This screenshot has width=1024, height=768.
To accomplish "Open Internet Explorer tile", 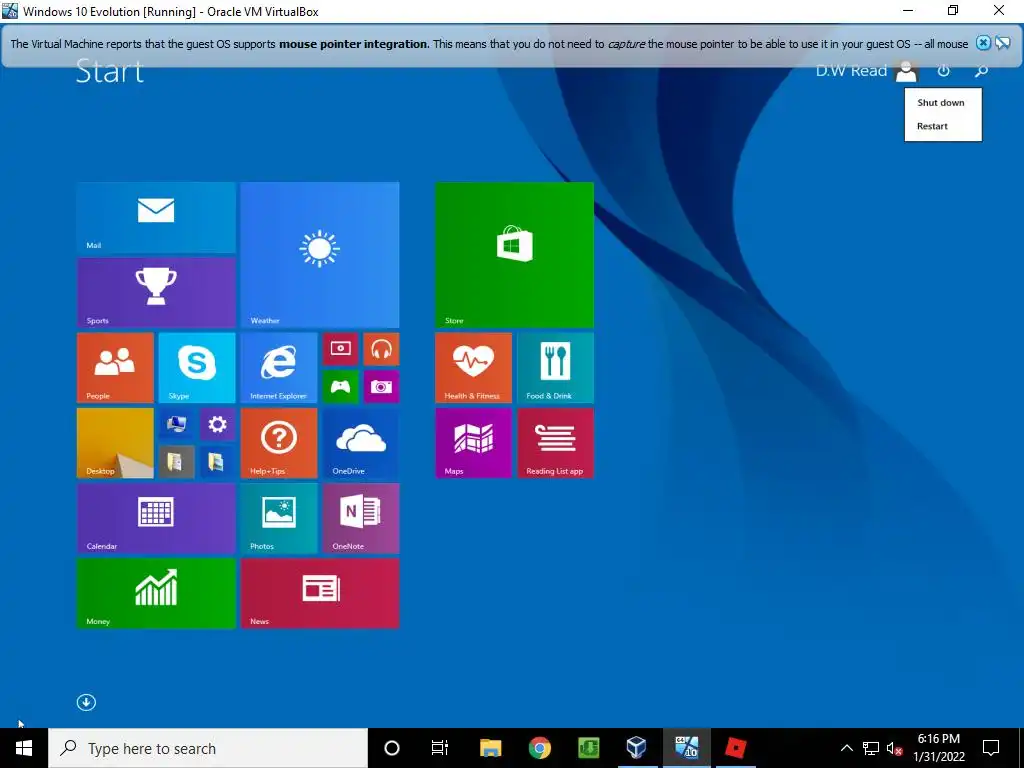I will click(279, 368).
